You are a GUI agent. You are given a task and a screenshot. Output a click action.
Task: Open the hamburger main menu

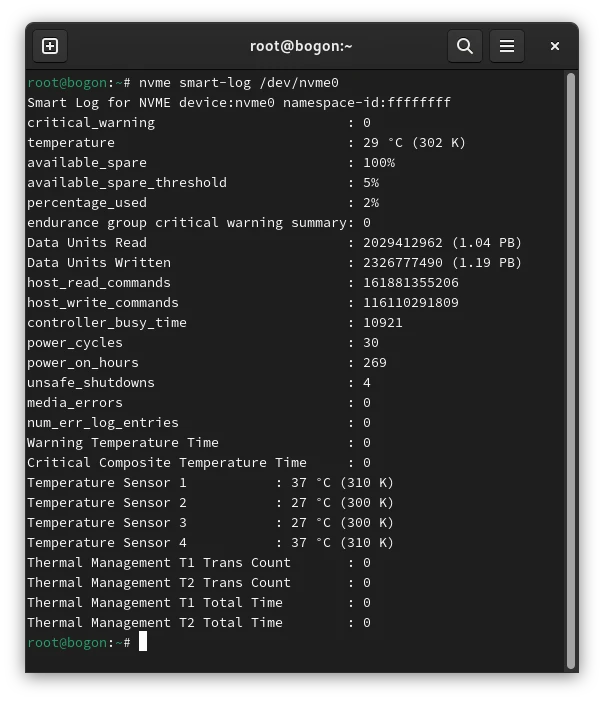tap(507, 46)
